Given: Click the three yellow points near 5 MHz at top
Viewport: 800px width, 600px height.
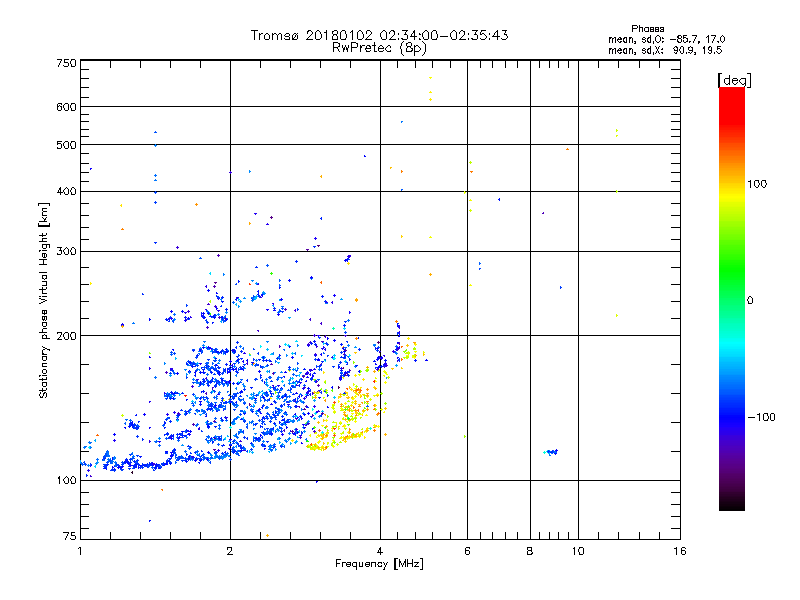Looking at the screenshot, I should (431, 89).
